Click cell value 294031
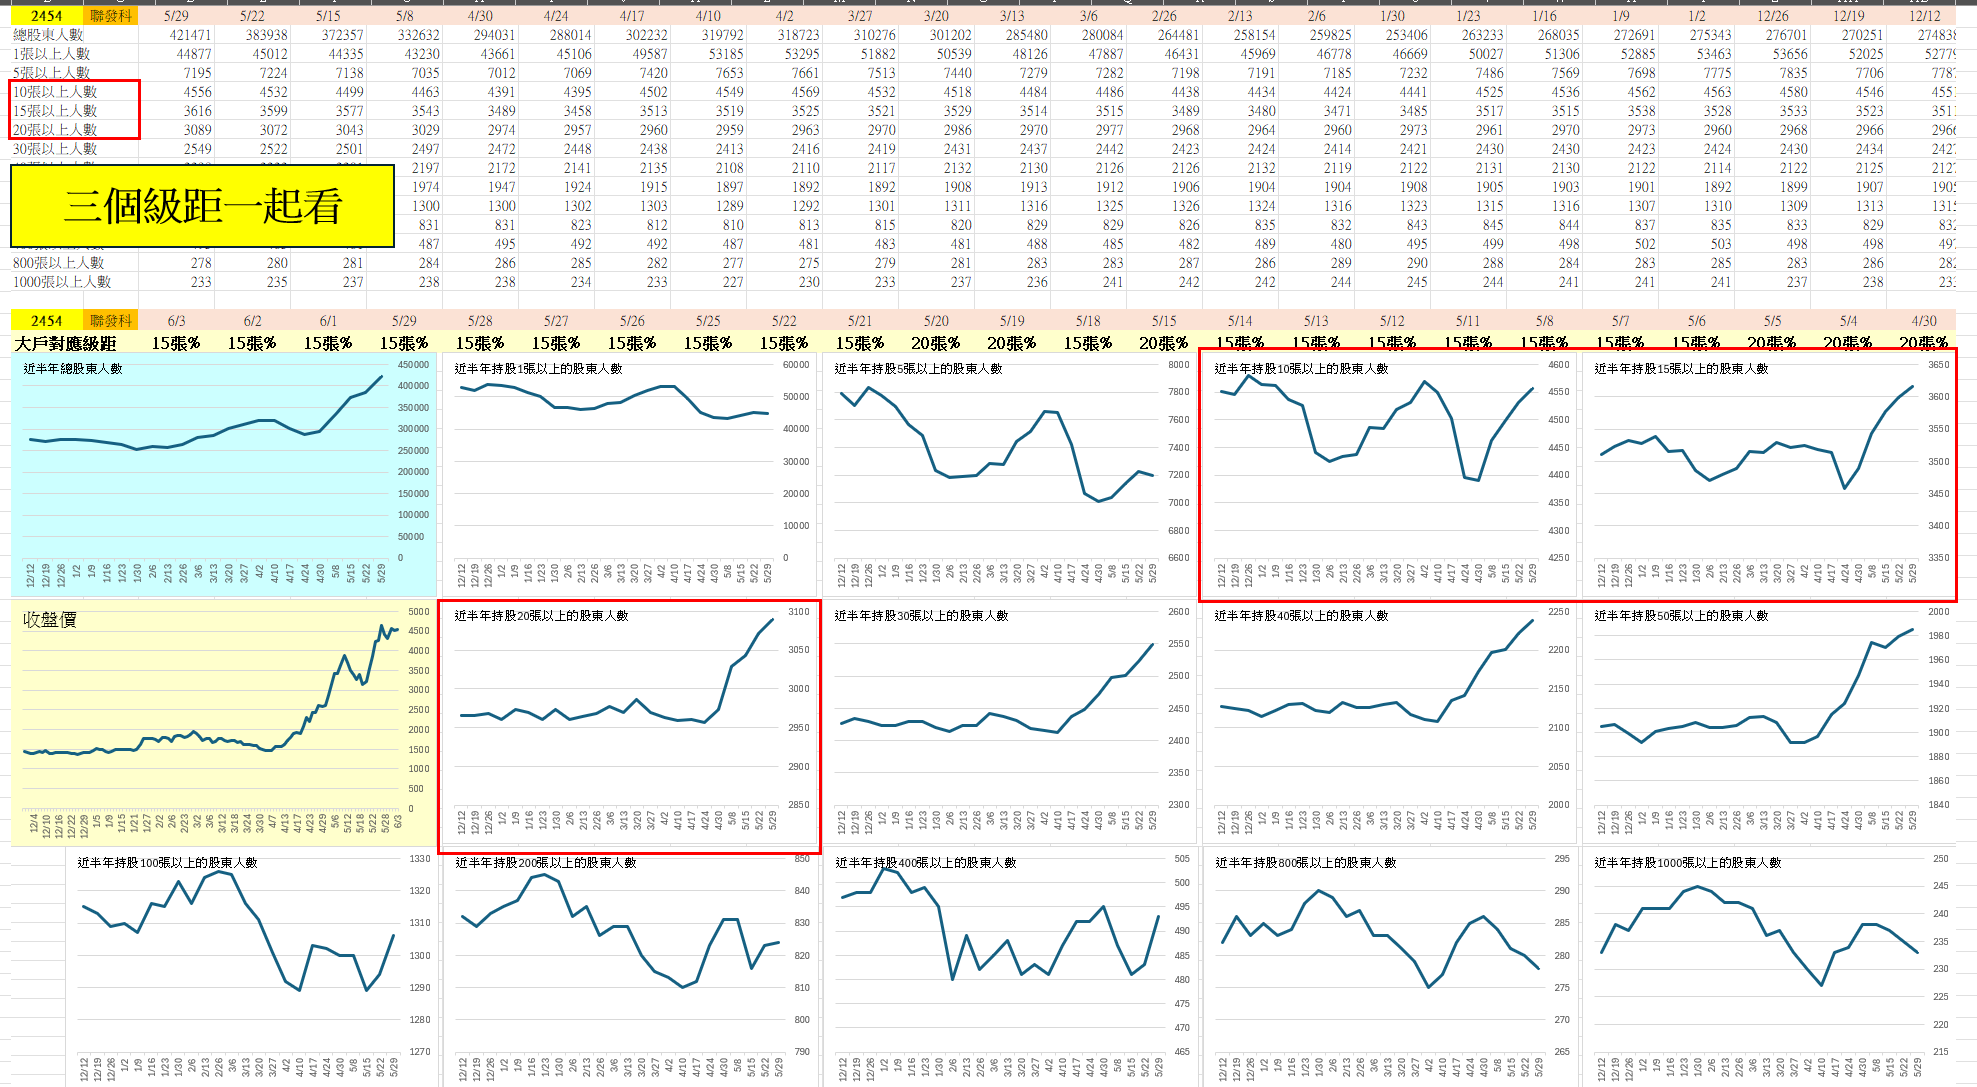Screen dimensions: 1977x1087 (x=494, y=35)
